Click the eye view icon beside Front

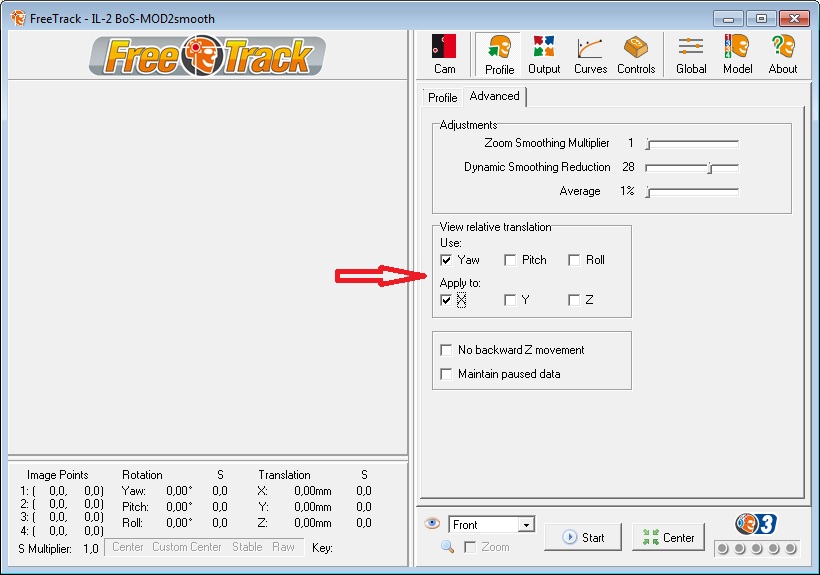point(432,523)
